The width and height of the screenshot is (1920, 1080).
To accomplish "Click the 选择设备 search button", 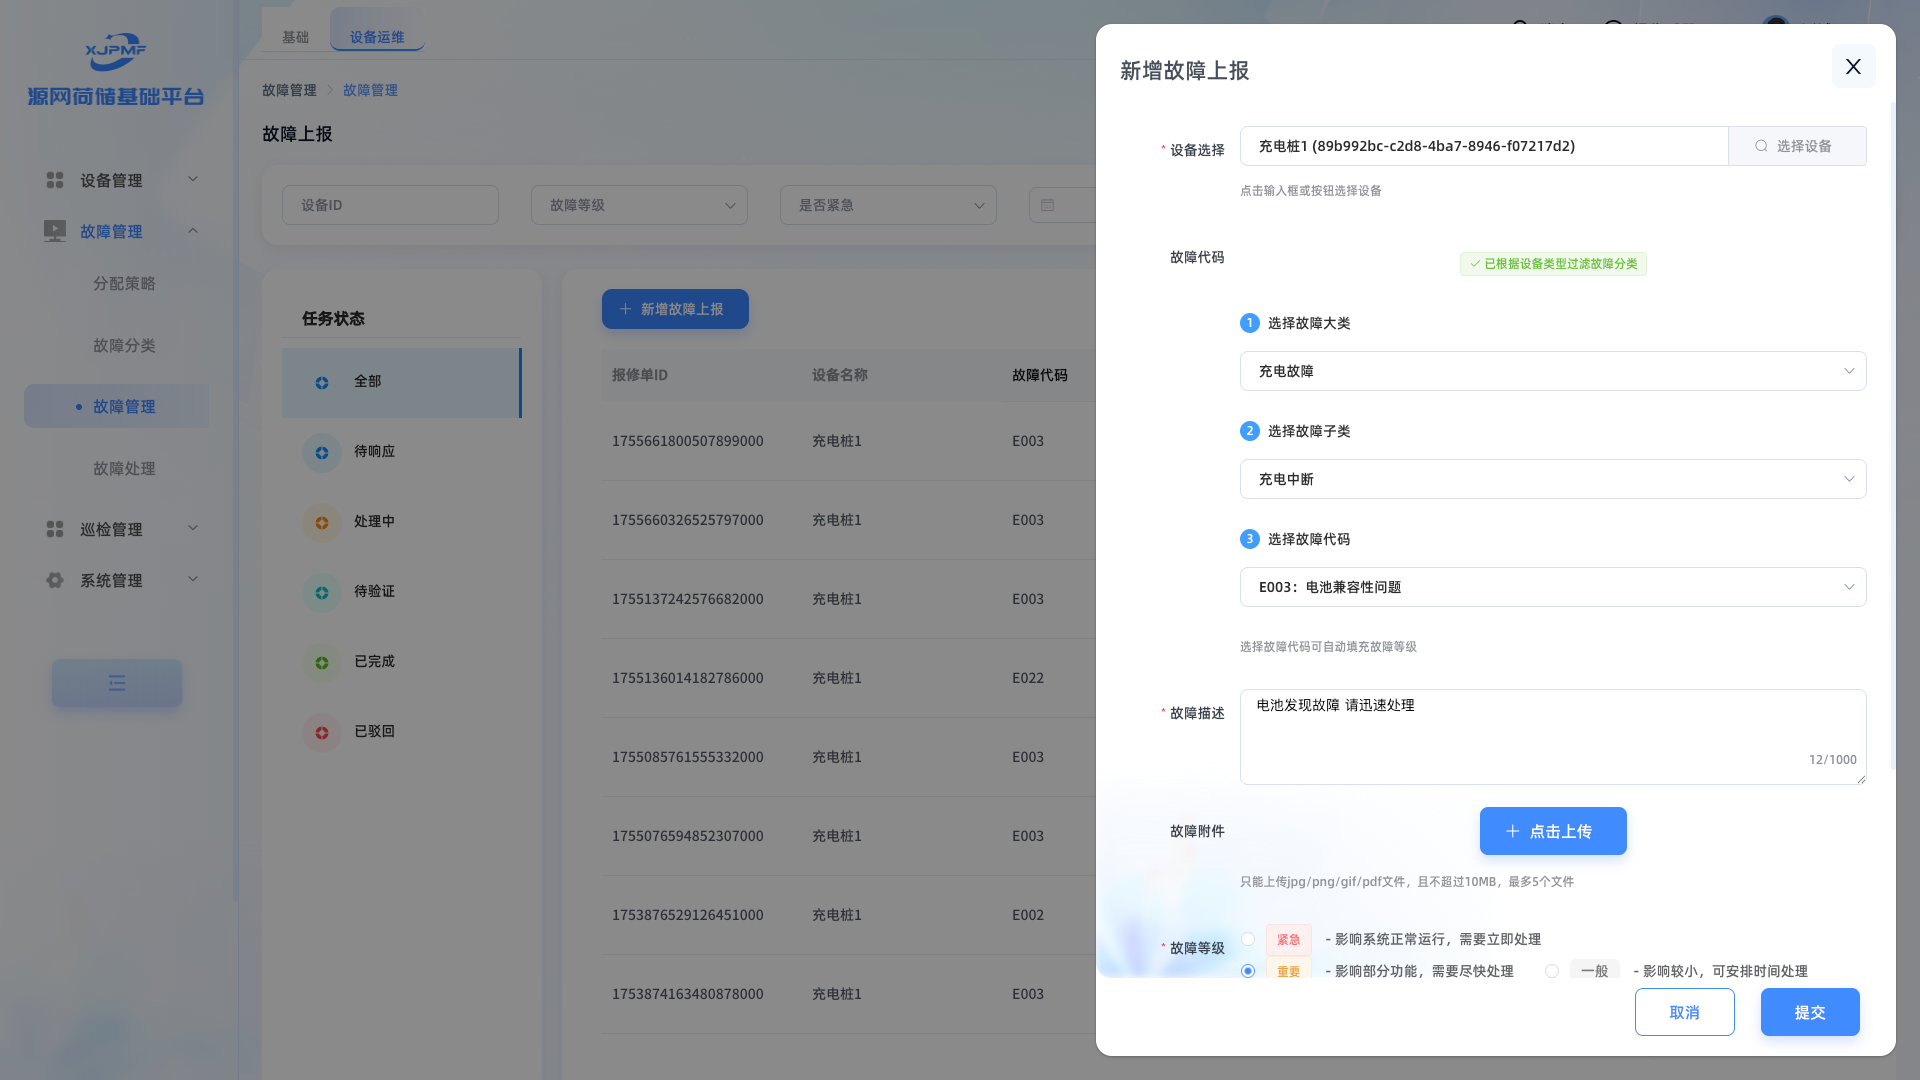I will click(1796, 146).
